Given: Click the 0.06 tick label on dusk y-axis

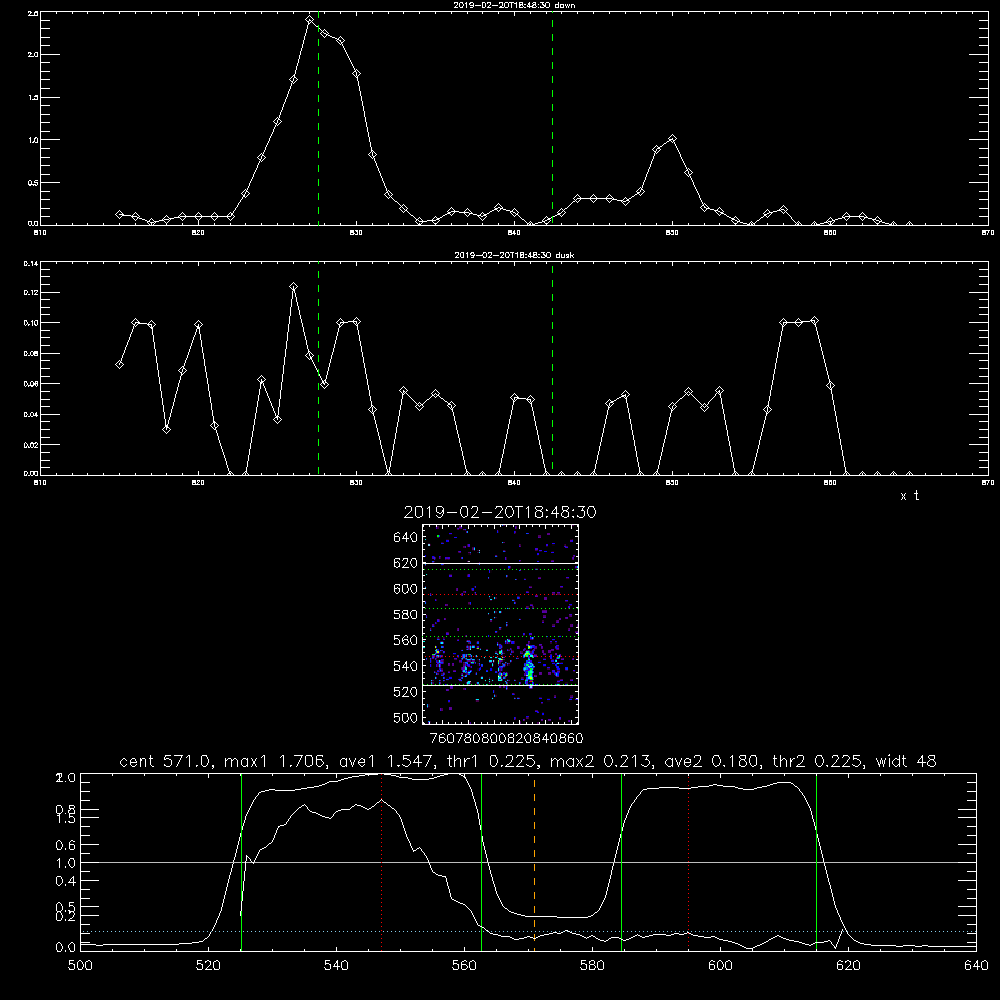Looking at the screenshot, I should (31, 384).
